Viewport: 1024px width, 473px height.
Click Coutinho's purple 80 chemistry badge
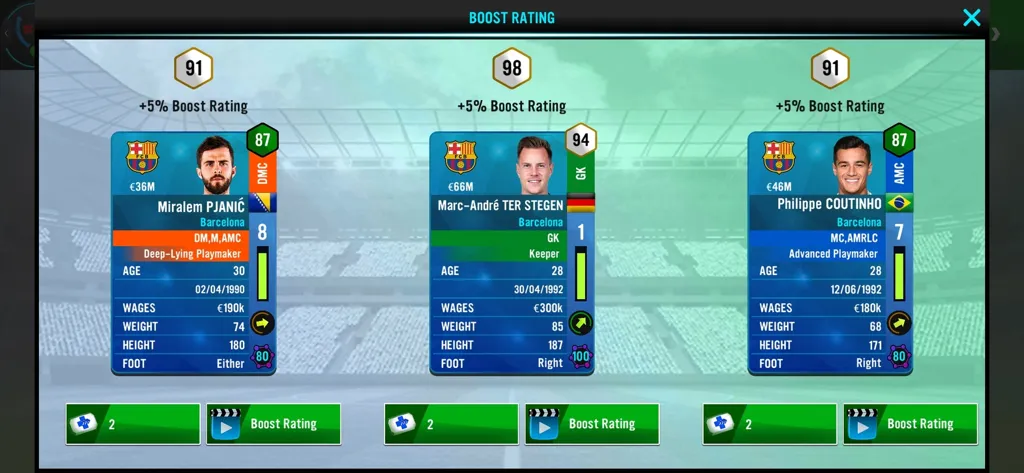tap(899, 357)
